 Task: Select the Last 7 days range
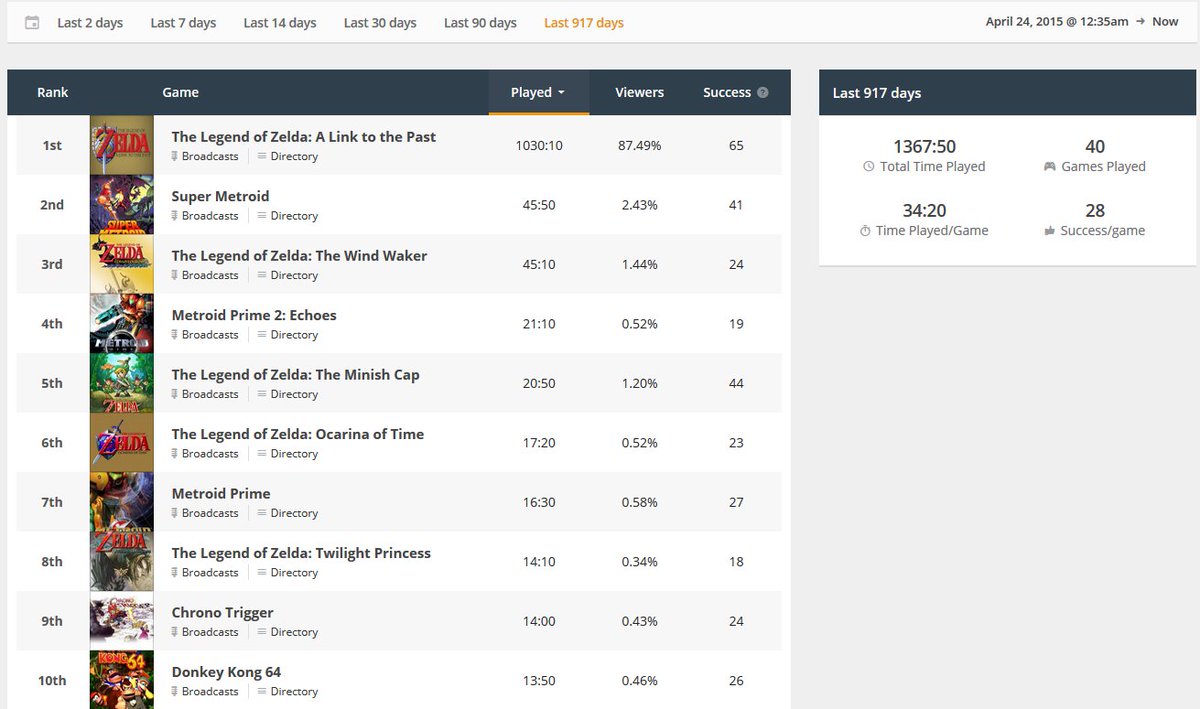coord(183,22)
